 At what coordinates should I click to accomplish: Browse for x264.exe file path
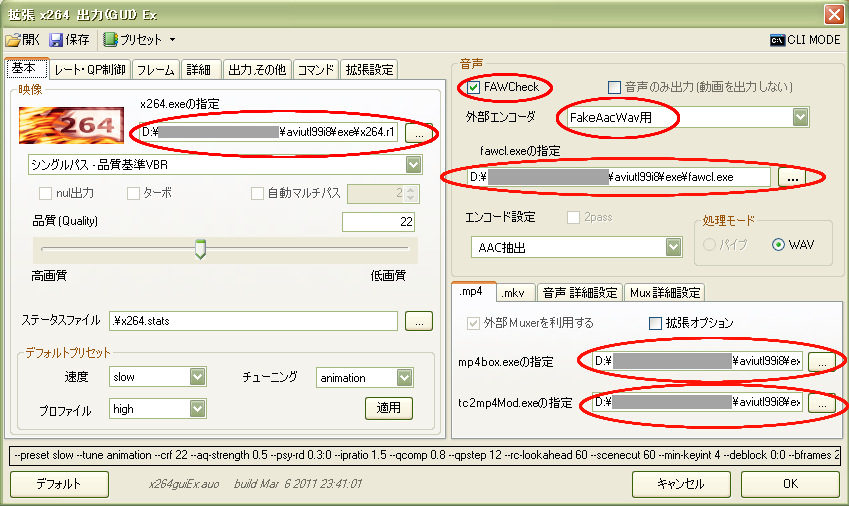(419, 132)
